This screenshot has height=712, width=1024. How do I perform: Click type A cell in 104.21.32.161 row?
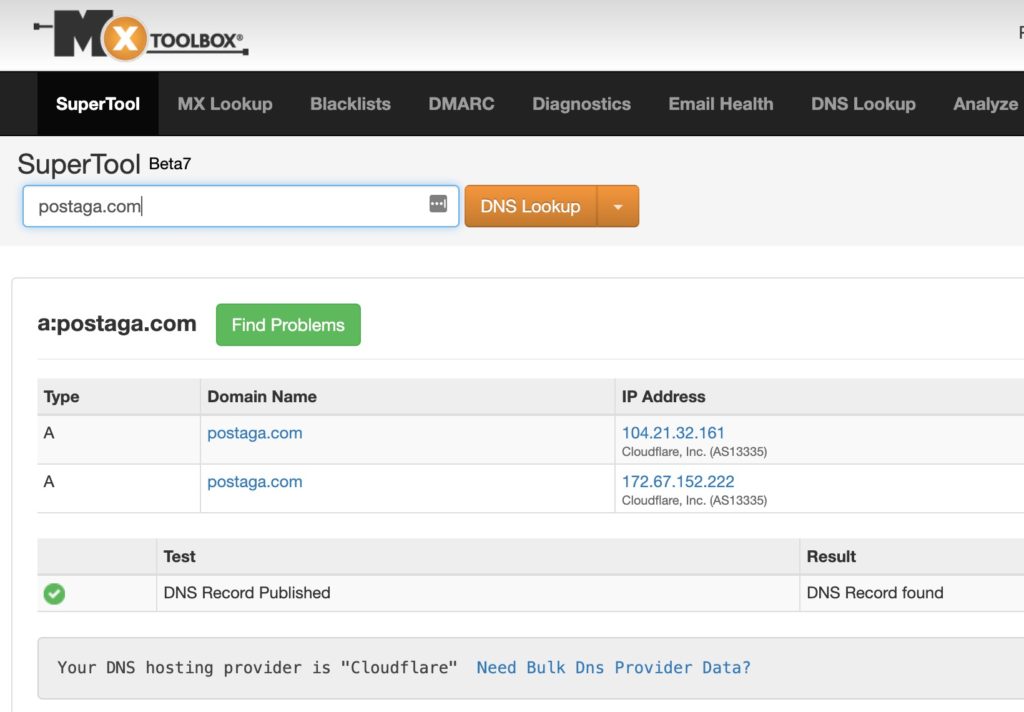click(119, 440)
